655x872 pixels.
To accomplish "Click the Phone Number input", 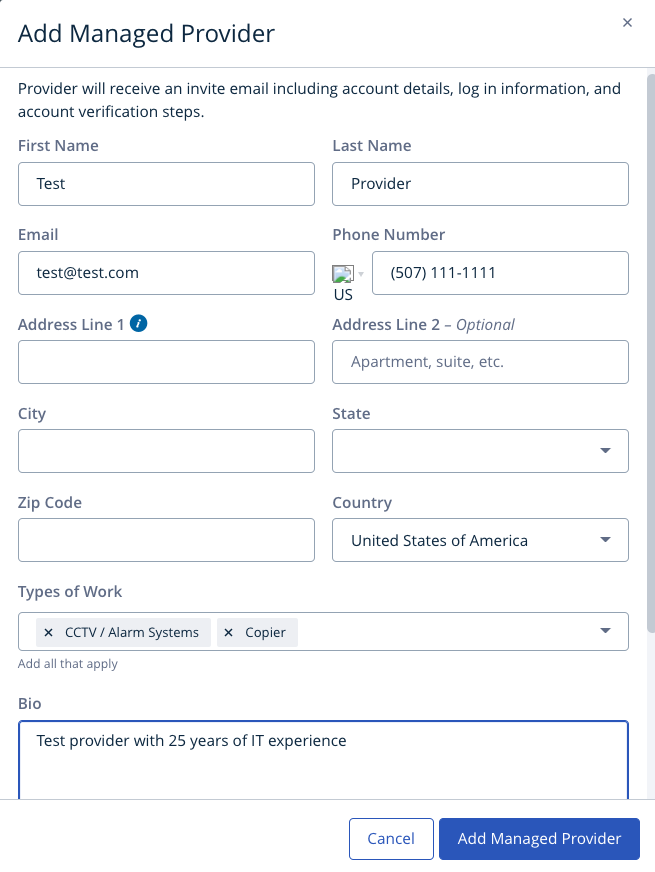I will pos(500,273).
